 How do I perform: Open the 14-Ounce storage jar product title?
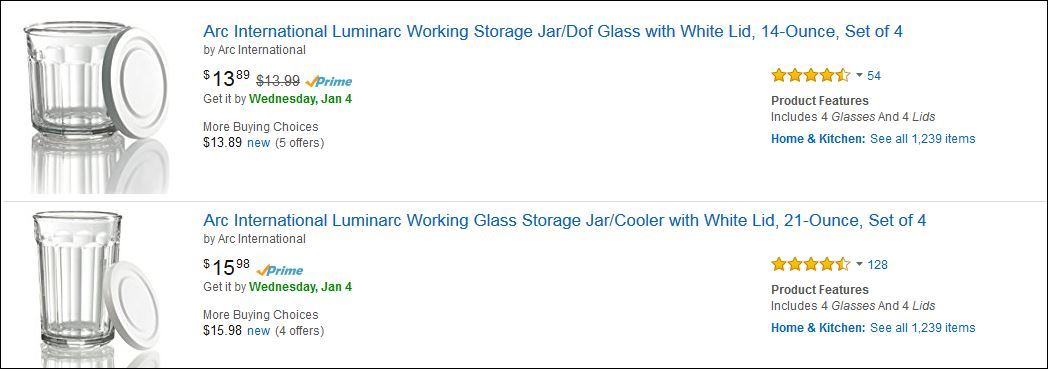point(553,31)
